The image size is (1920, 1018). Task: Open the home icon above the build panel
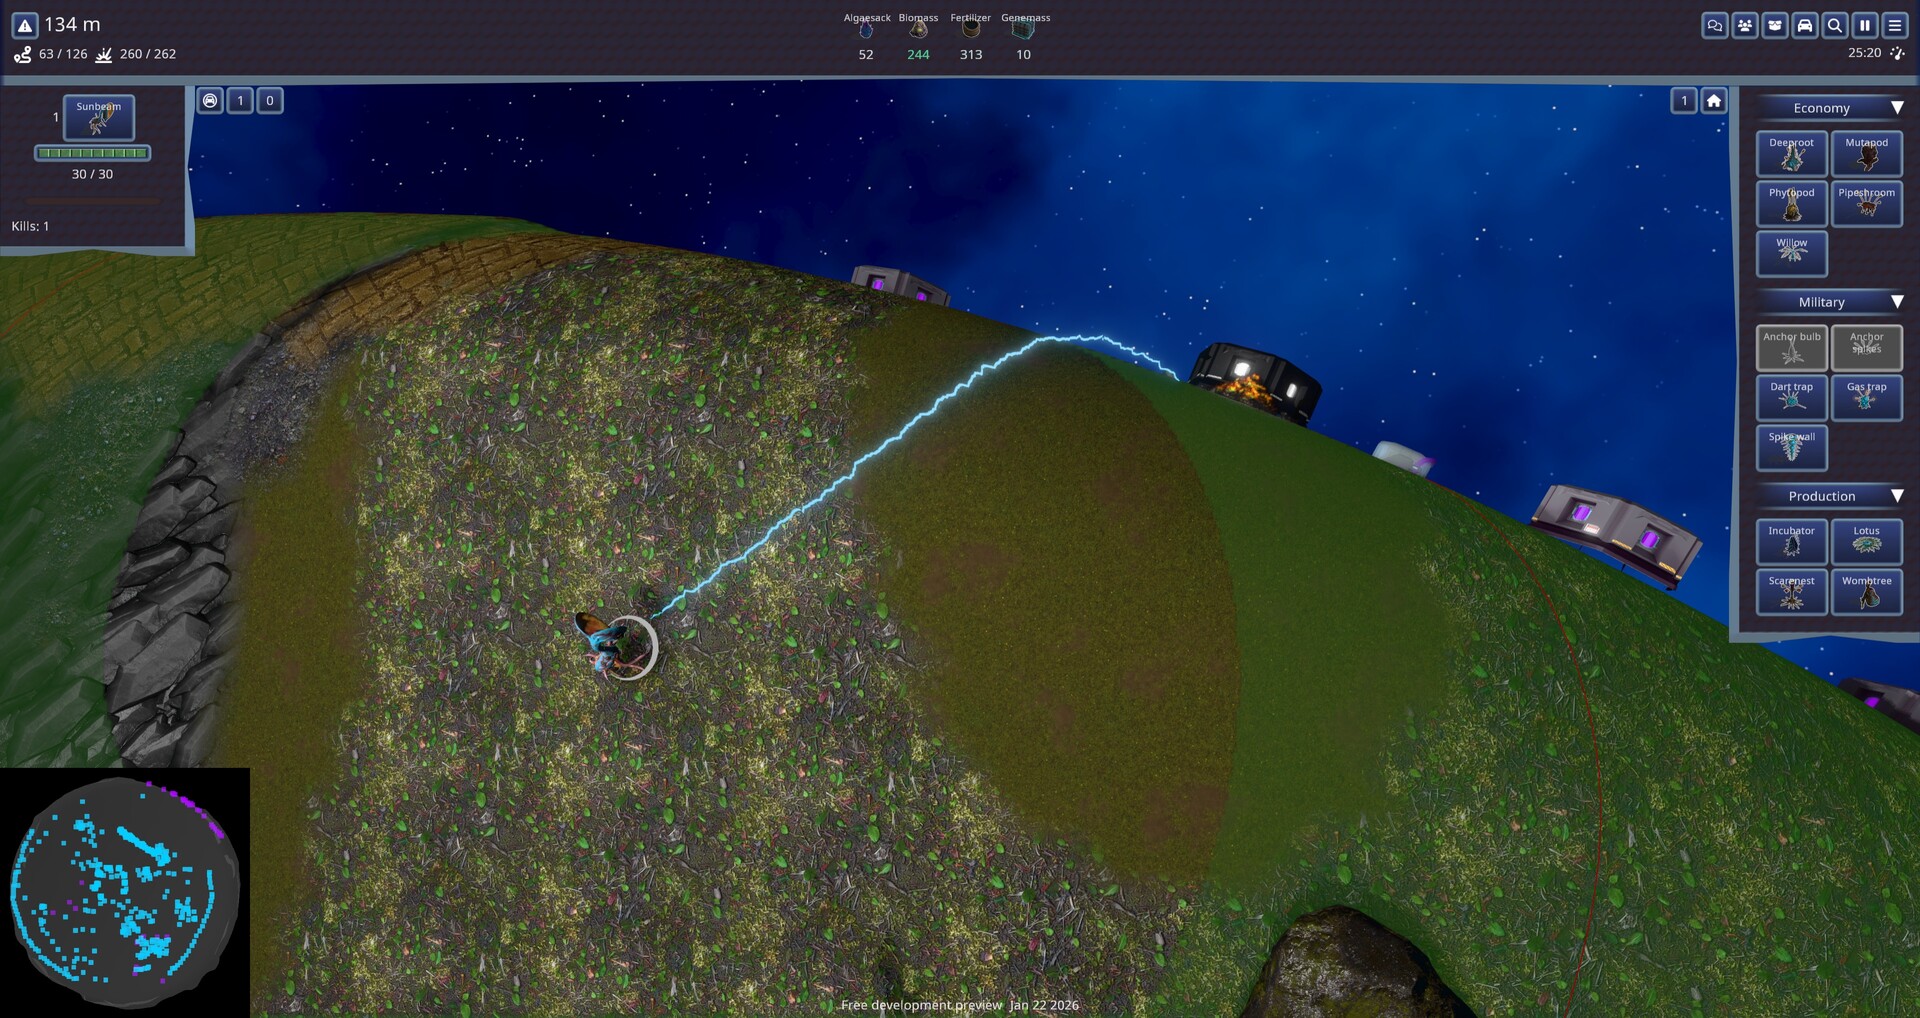tap(1714, 101)
